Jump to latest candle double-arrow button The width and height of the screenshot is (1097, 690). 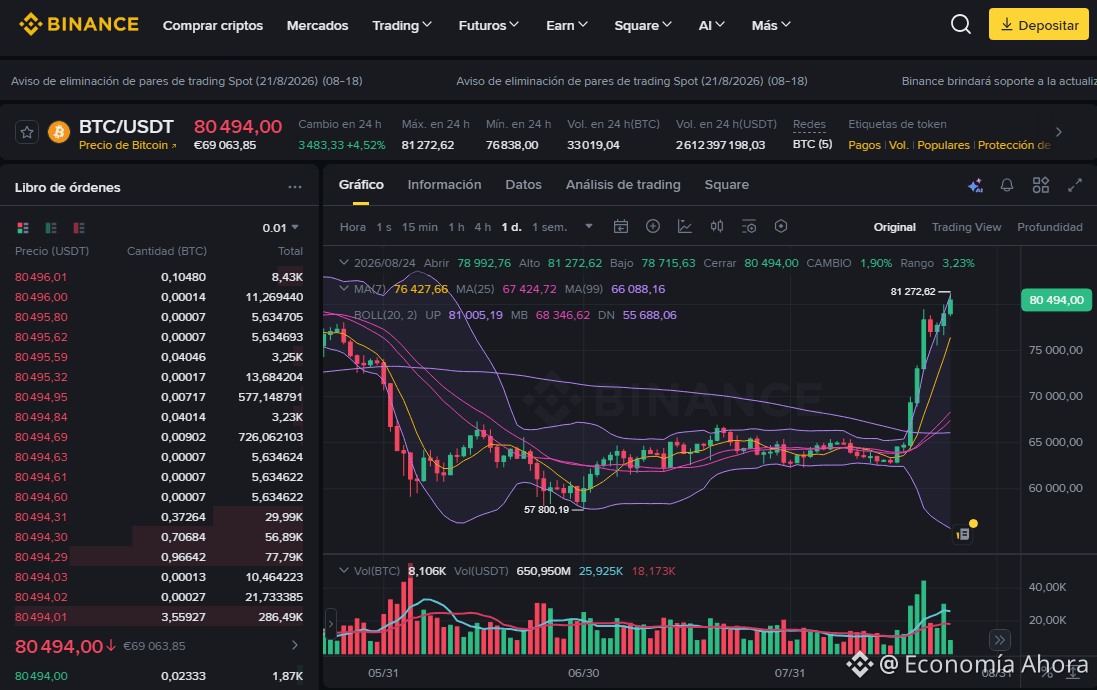click(1000, 640)
